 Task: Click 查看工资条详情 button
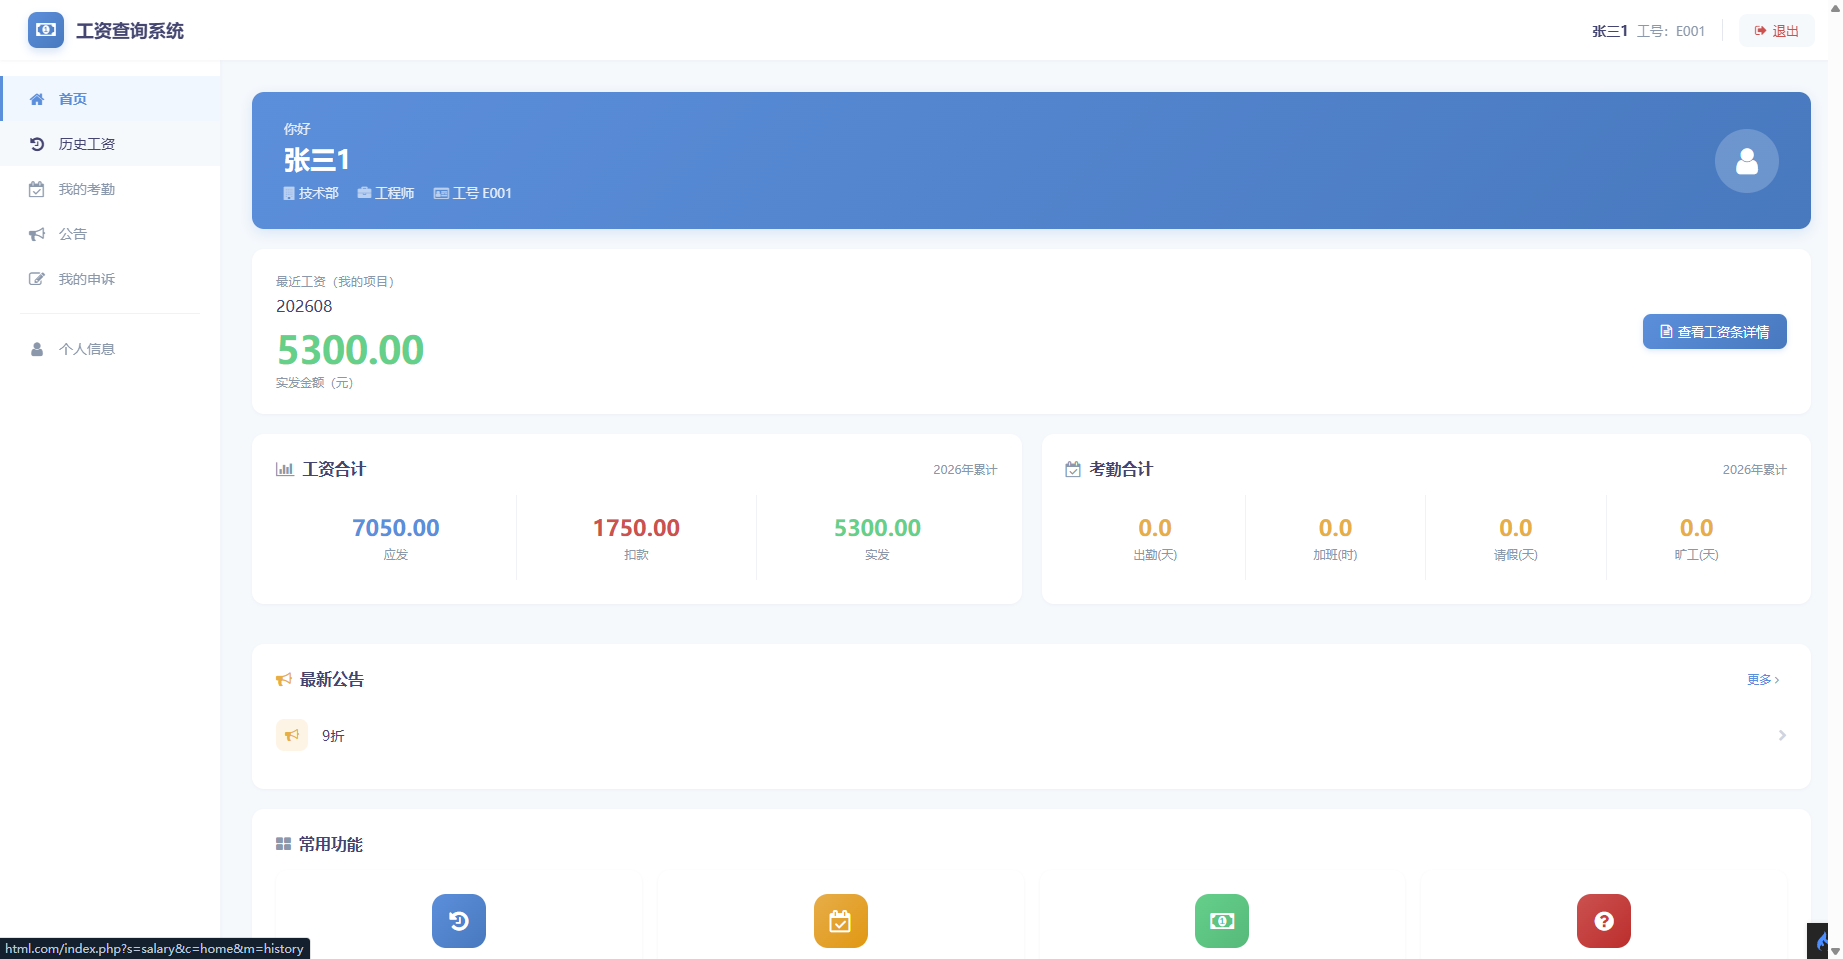coord(1714,332)
